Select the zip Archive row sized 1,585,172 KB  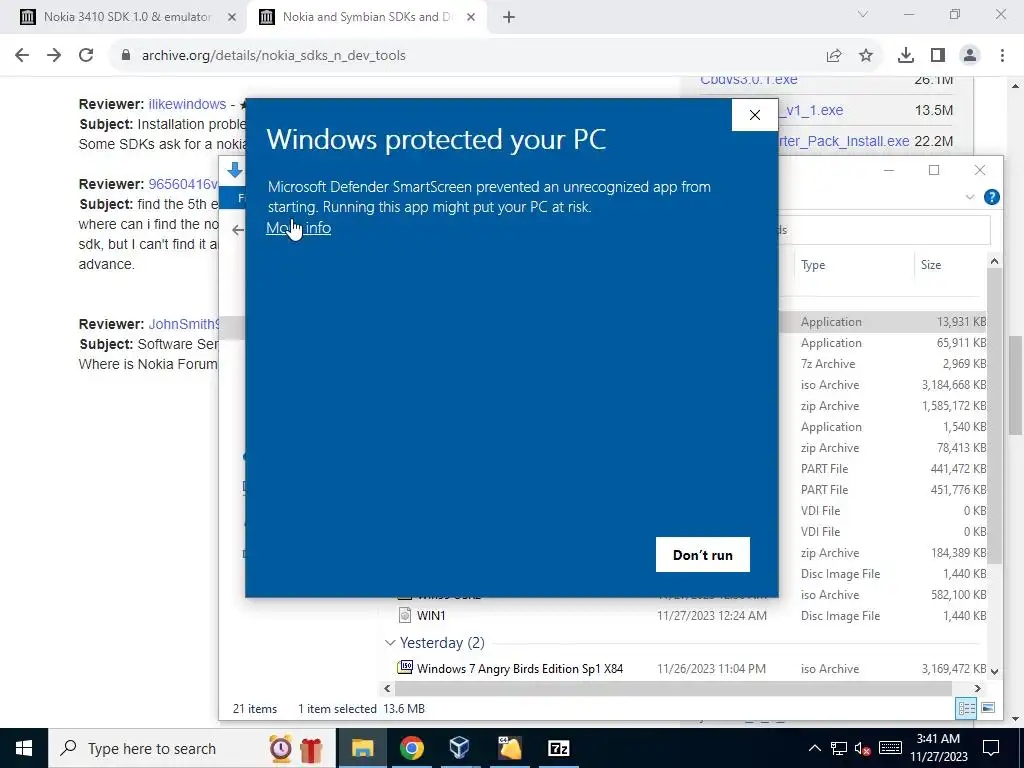(883, 406)
